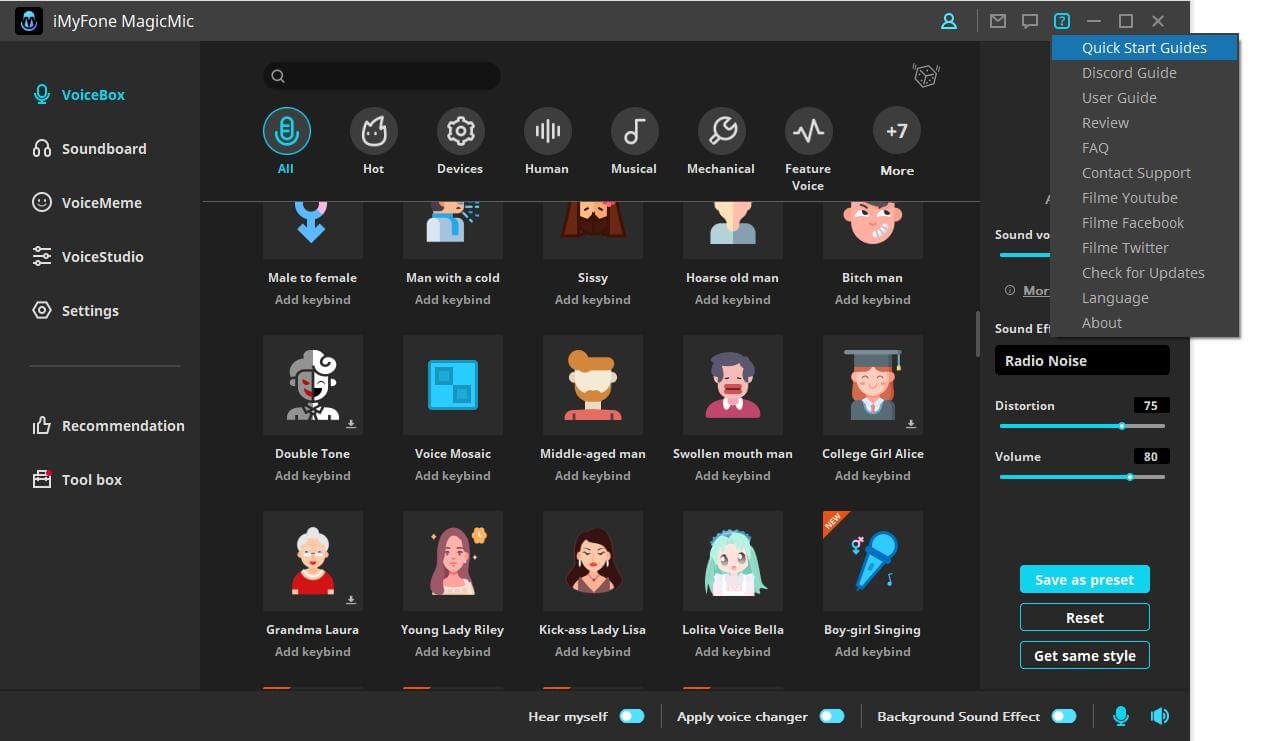Choose Check for Updates from help menu
Screen dimensions: 1263x741
[x=1145, y=273]
